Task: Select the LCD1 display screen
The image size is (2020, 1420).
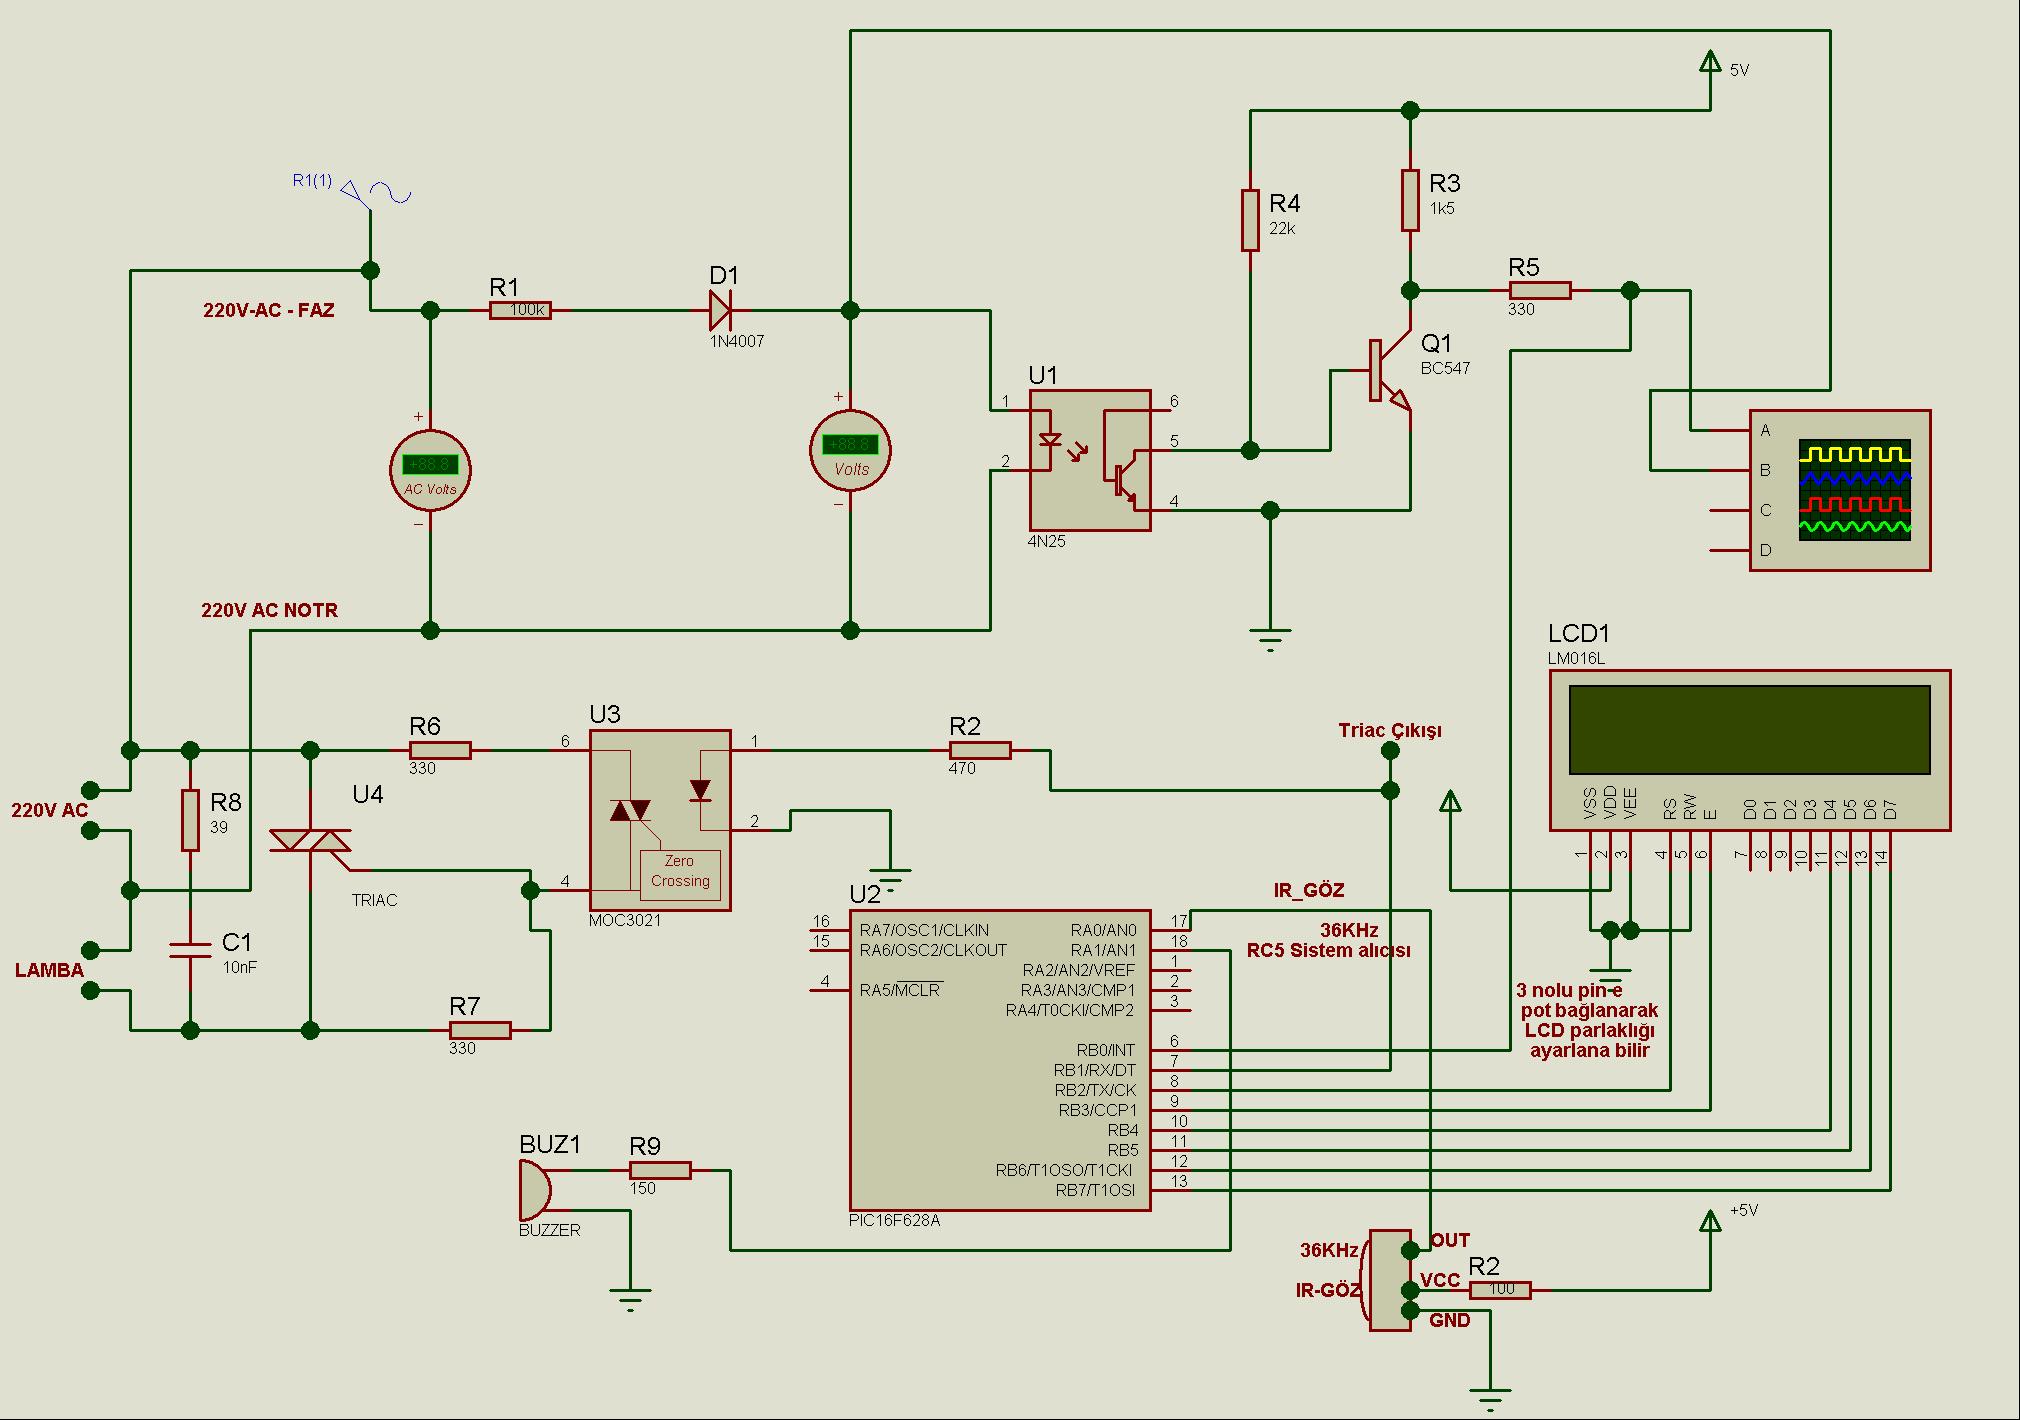Action: 1750,730
